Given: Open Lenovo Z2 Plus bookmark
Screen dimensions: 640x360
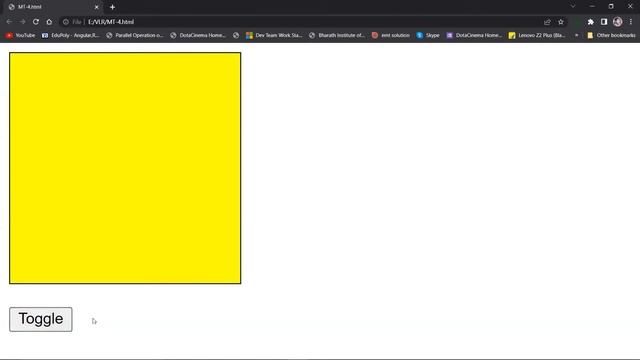Looking at the screenshot, I should (537, 36).
